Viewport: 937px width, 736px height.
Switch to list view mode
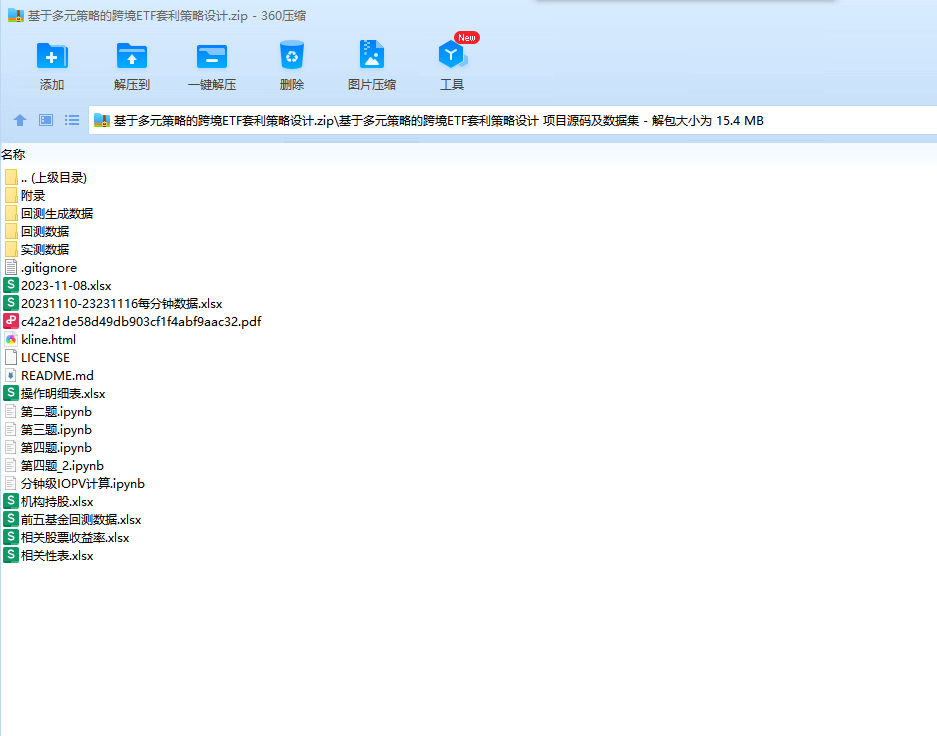tap(72, 120)
